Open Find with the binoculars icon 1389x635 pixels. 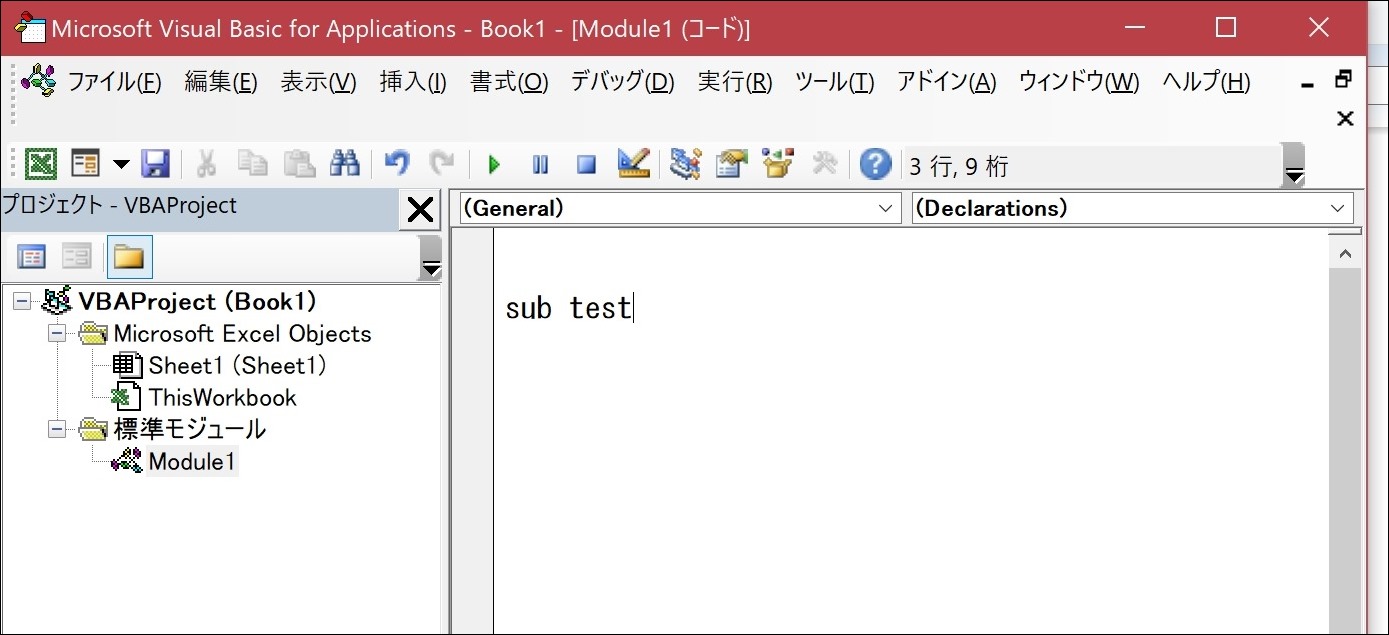point(344,163)
